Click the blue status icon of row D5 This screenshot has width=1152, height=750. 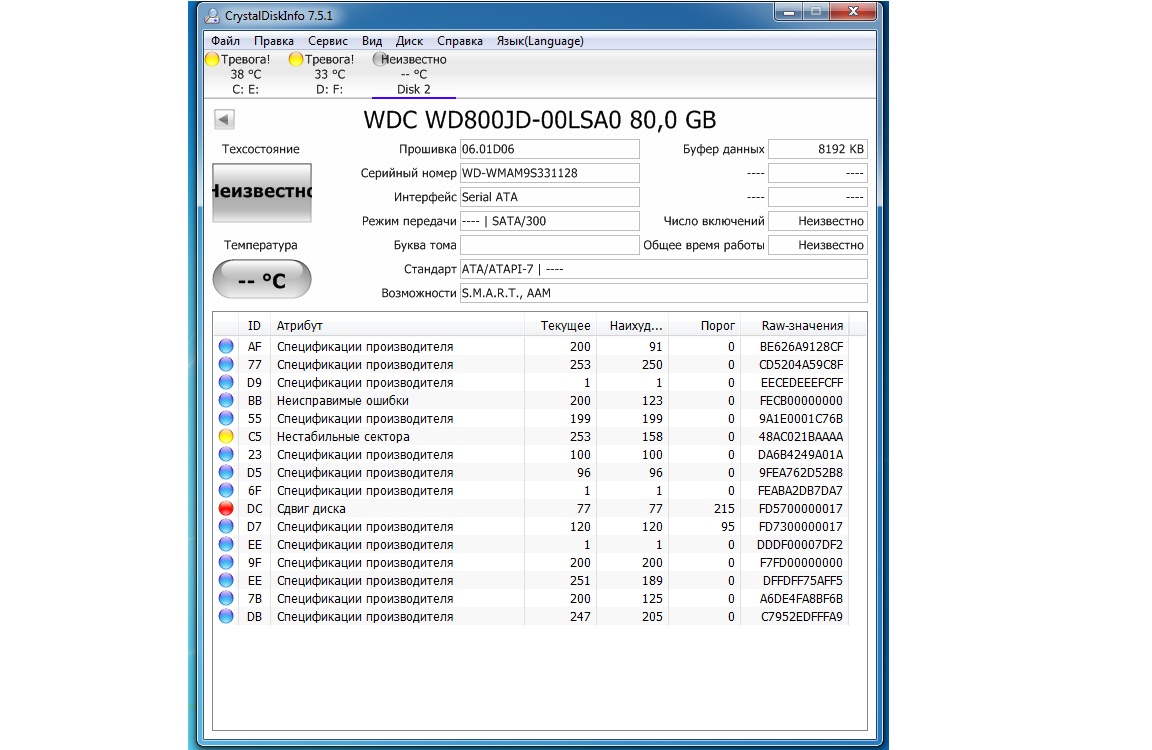(x=226, y=472)
